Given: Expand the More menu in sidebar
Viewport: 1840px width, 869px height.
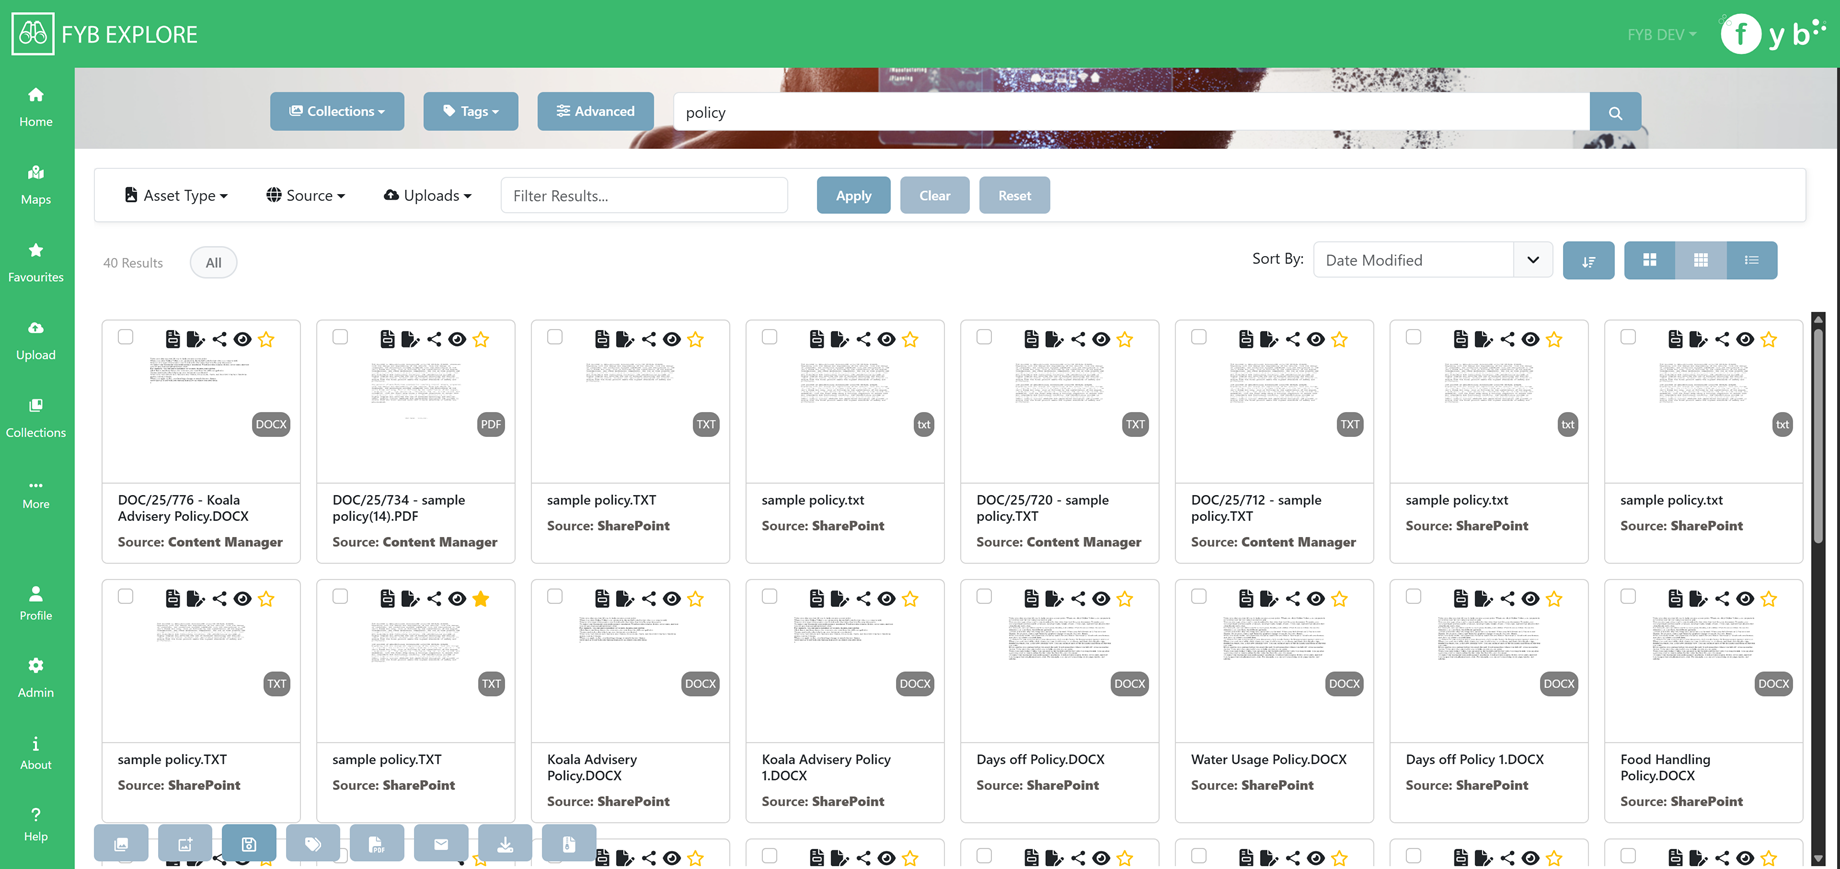Looking at the screenshot, I should pos(36,494).
